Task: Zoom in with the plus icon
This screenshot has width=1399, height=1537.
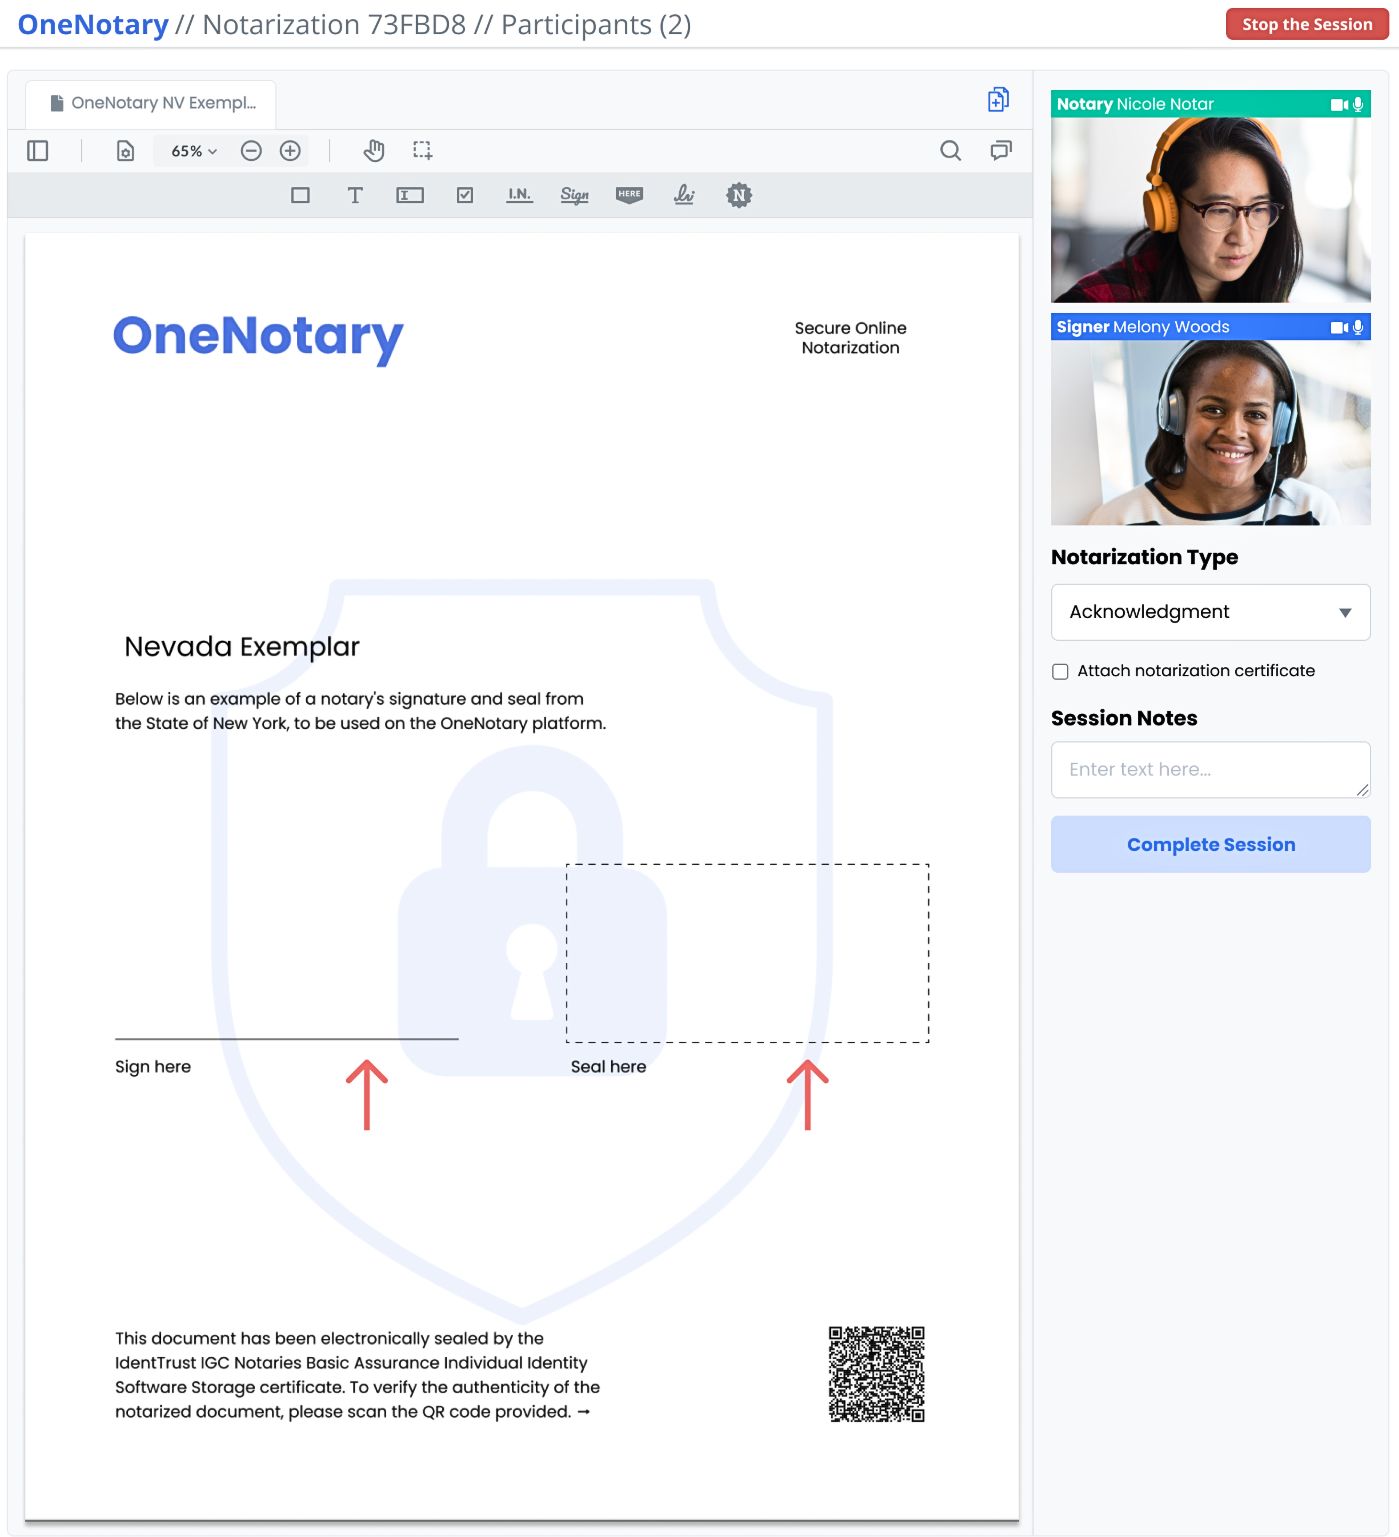Action: pos(290,151)
